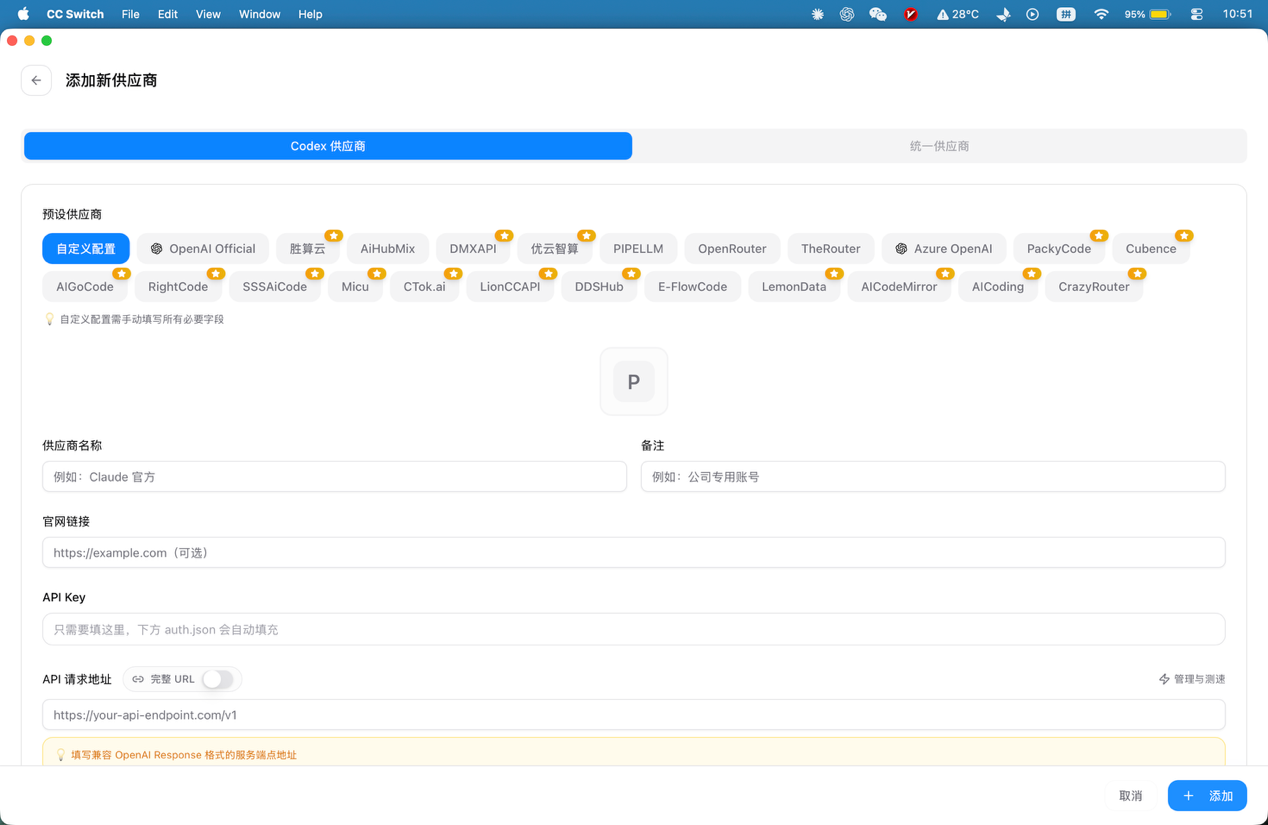Open the Window menu
The width and height of the screenshot is (1268, 825).
[x=259, y=14]
